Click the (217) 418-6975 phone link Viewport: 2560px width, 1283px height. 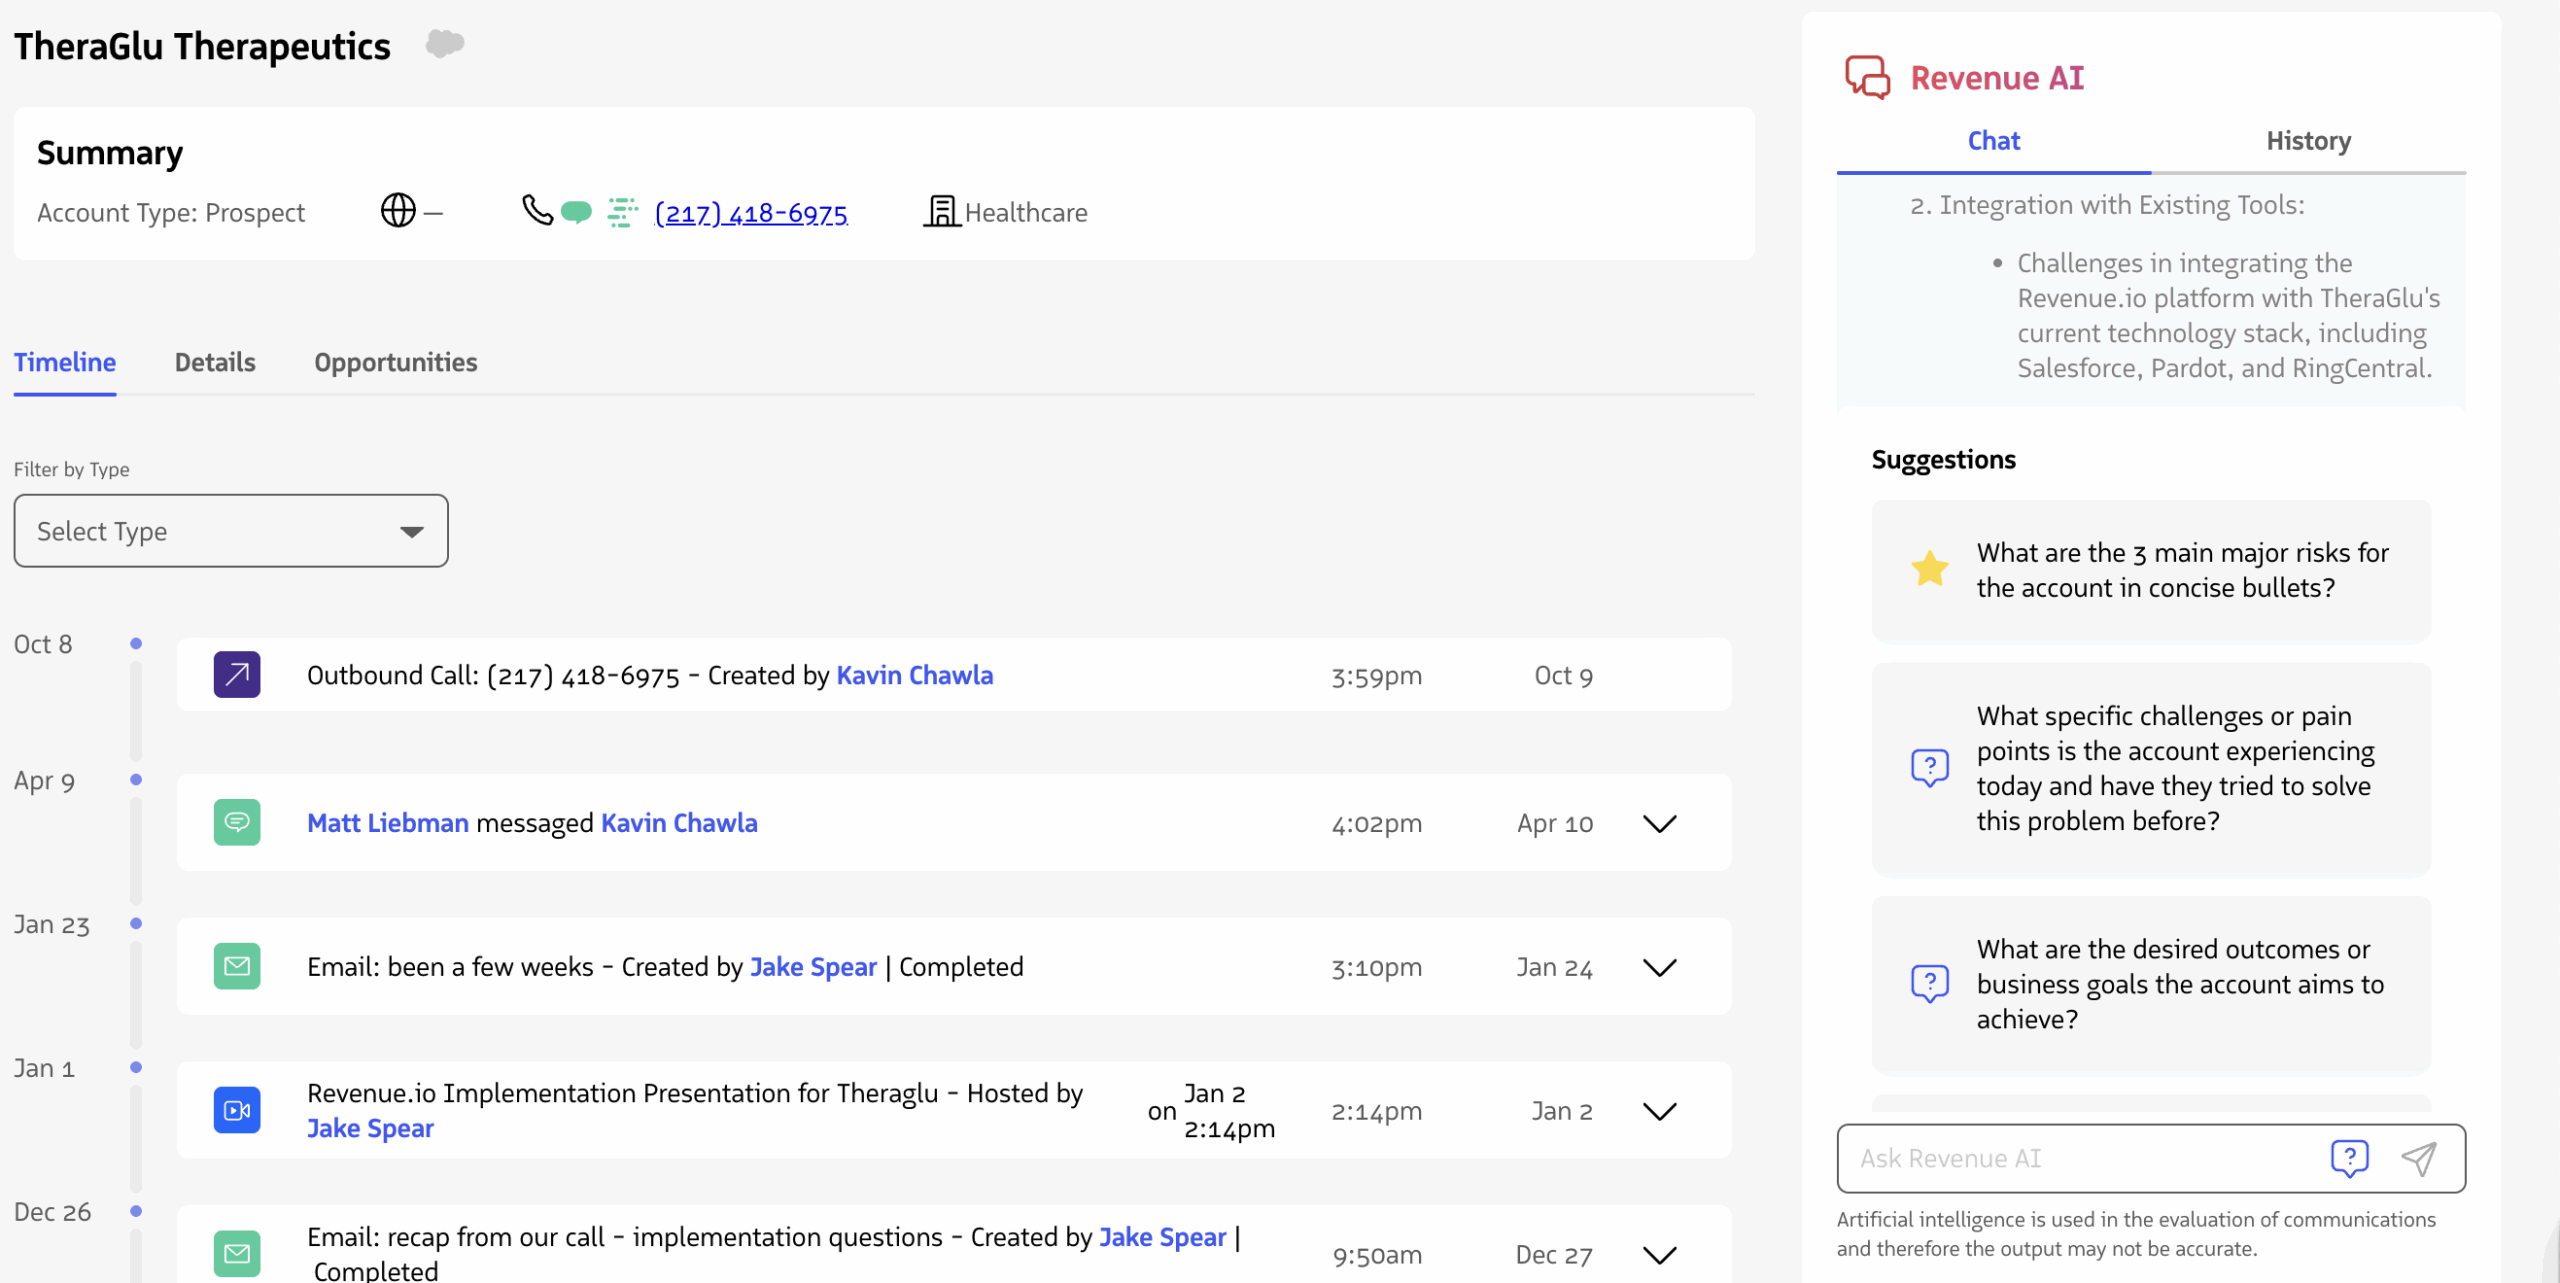click(x=750, y=212)
